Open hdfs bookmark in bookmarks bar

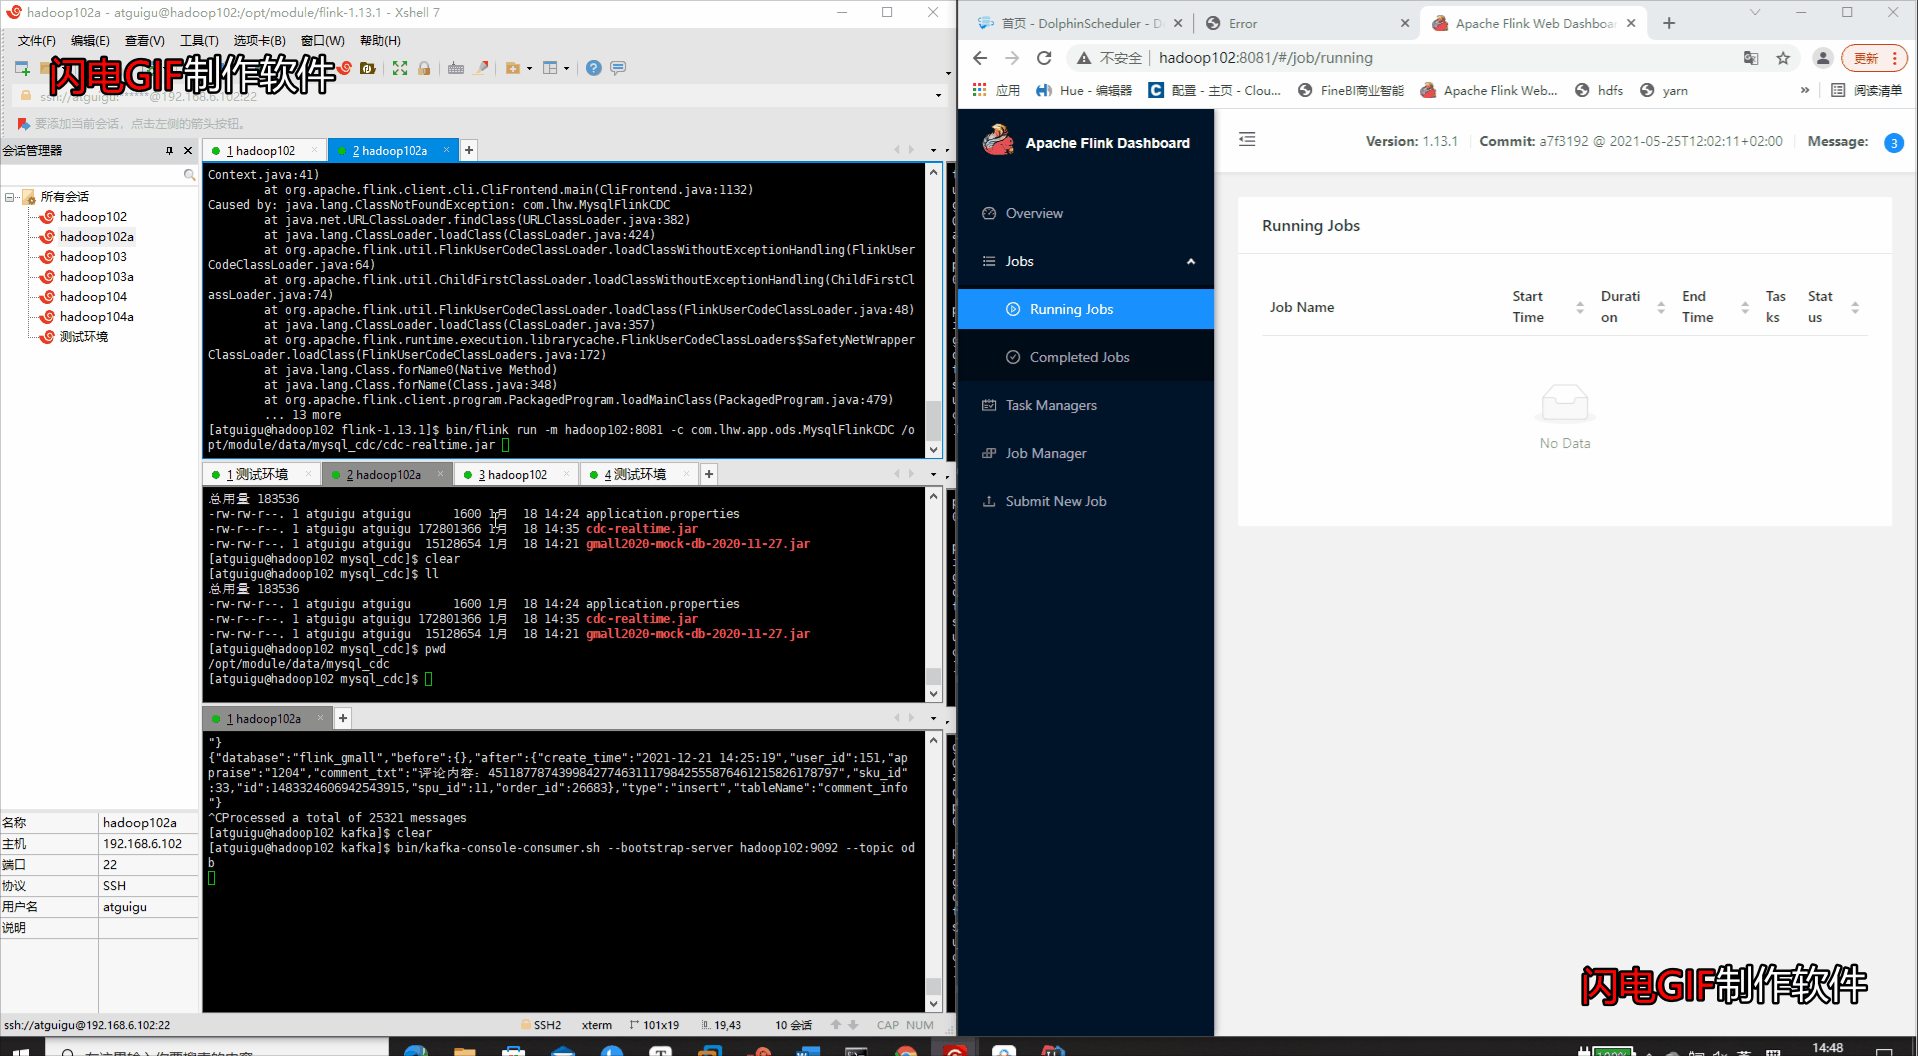click(x=1599, y=90)
